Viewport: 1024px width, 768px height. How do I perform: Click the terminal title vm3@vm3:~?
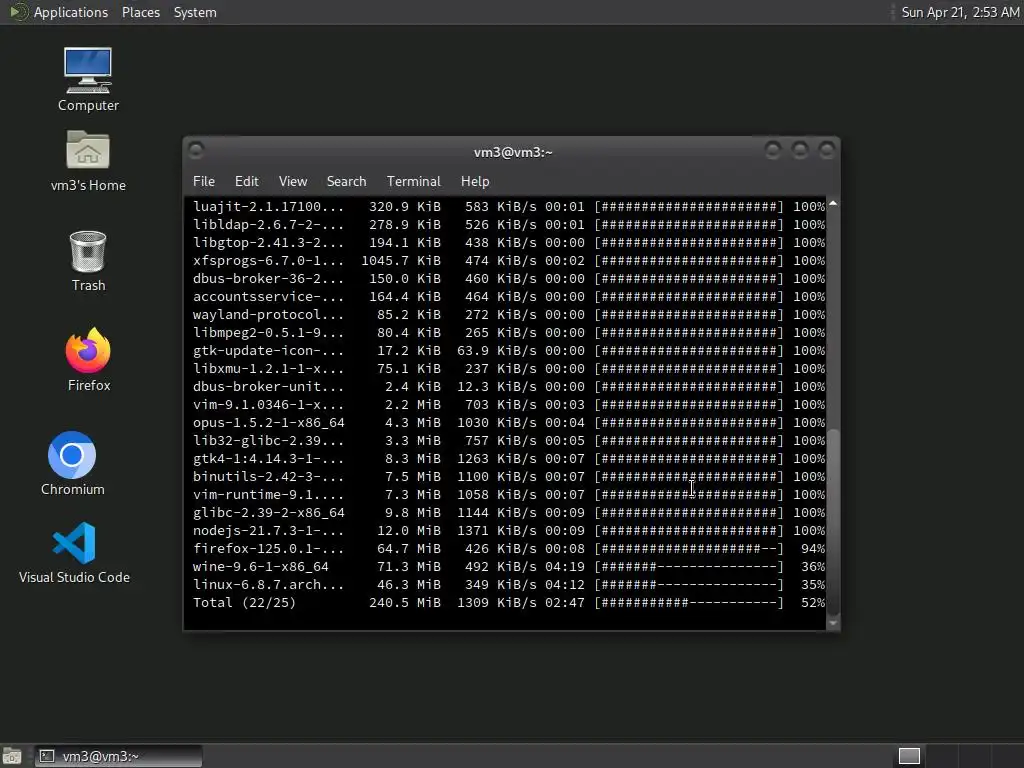(x=513, y=152)
